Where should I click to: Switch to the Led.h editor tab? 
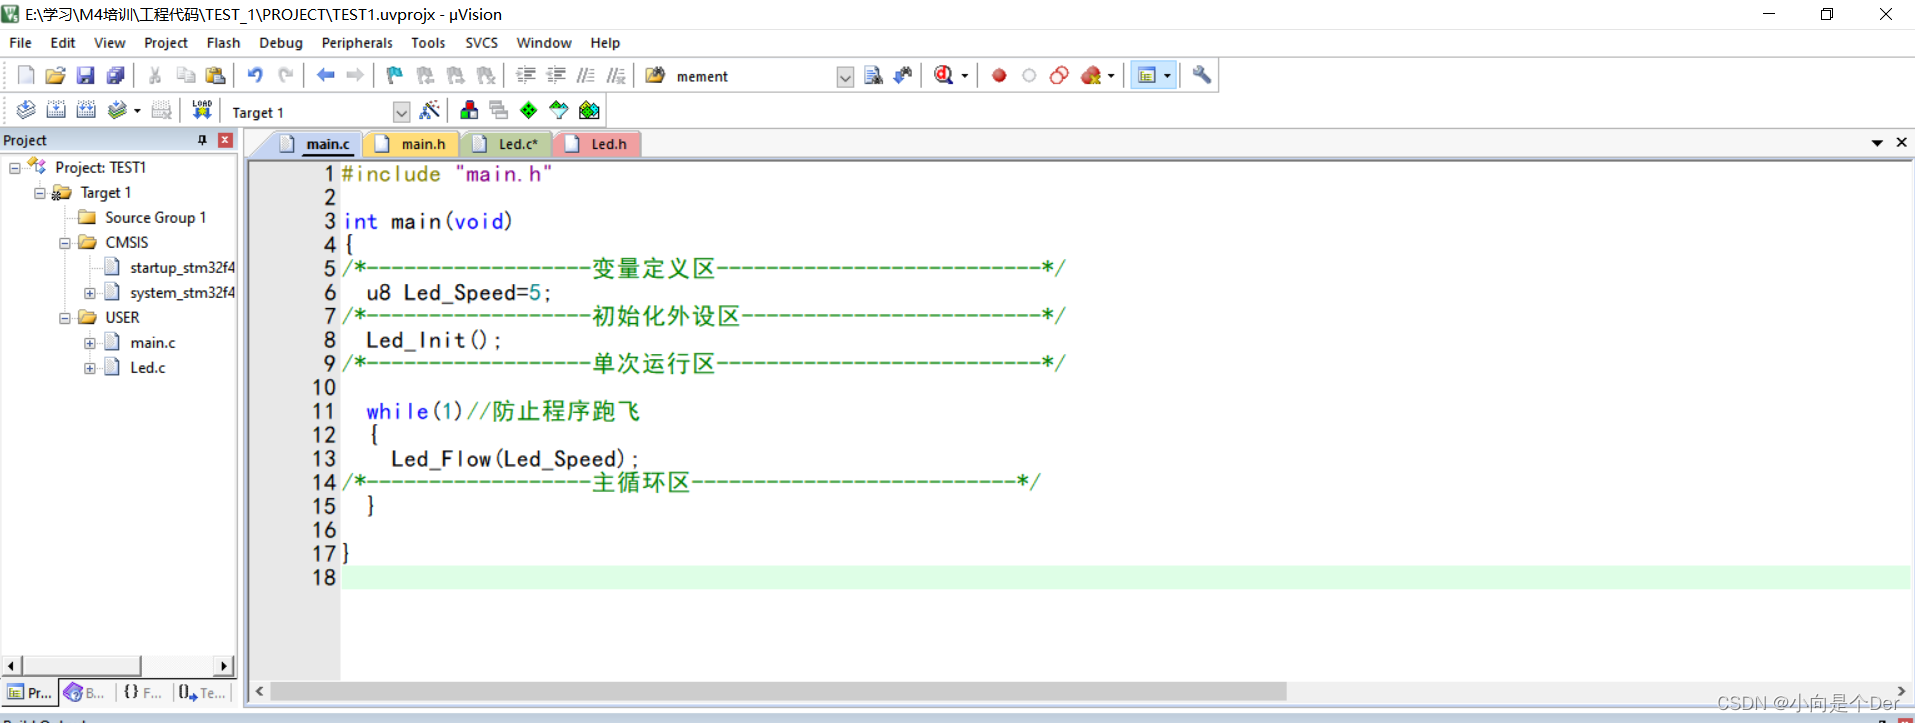click(598, 144)
